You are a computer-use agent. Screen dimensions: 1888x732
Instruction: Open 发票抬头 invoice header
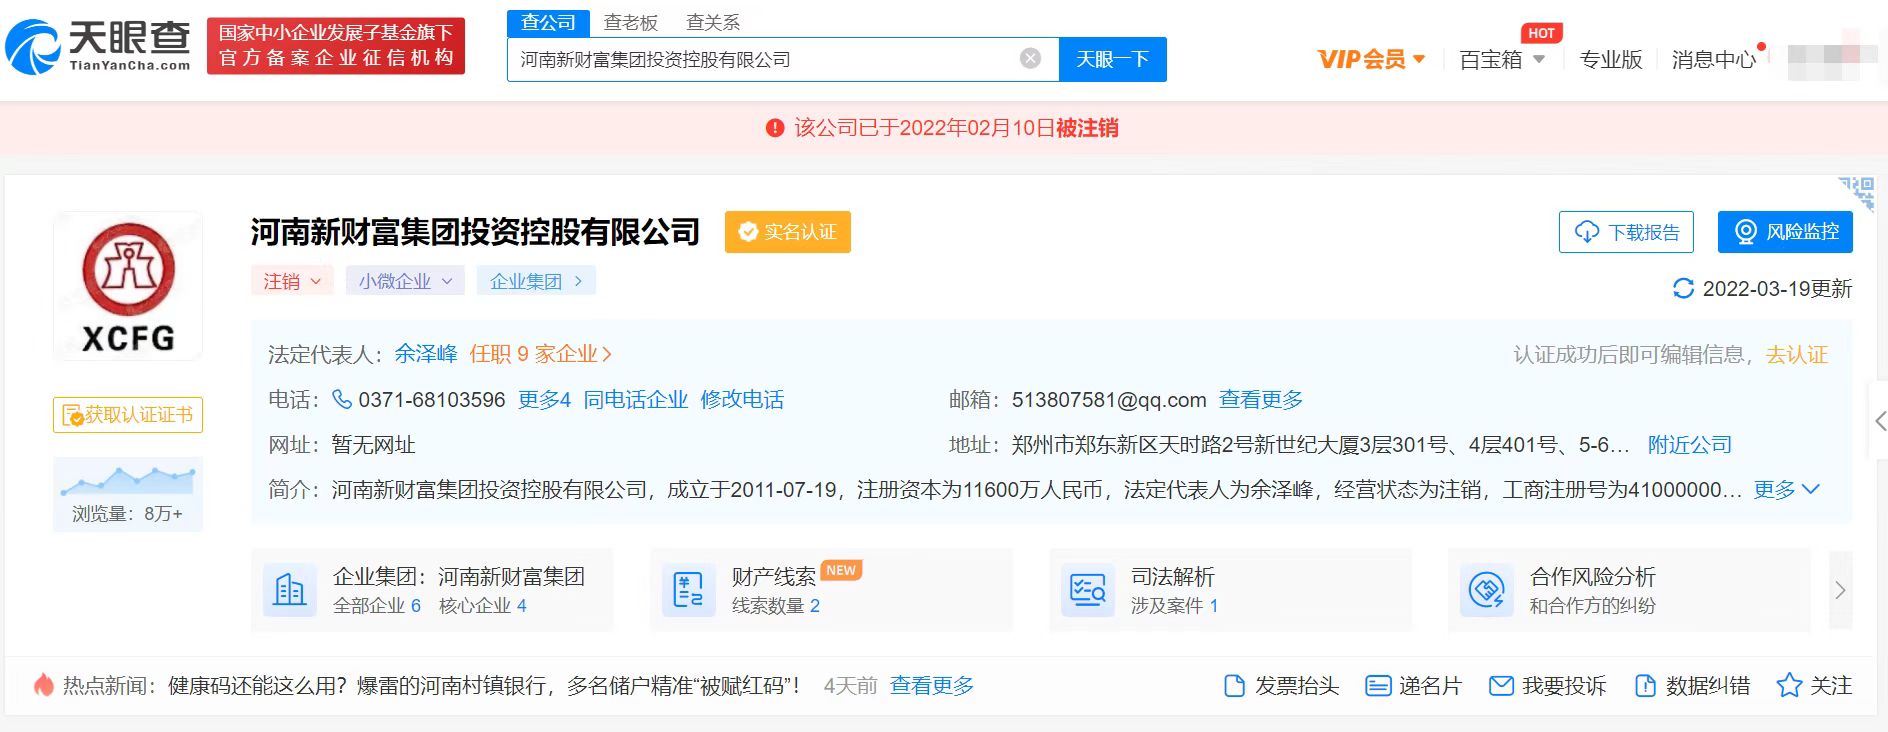click(x=1281, y=686)
